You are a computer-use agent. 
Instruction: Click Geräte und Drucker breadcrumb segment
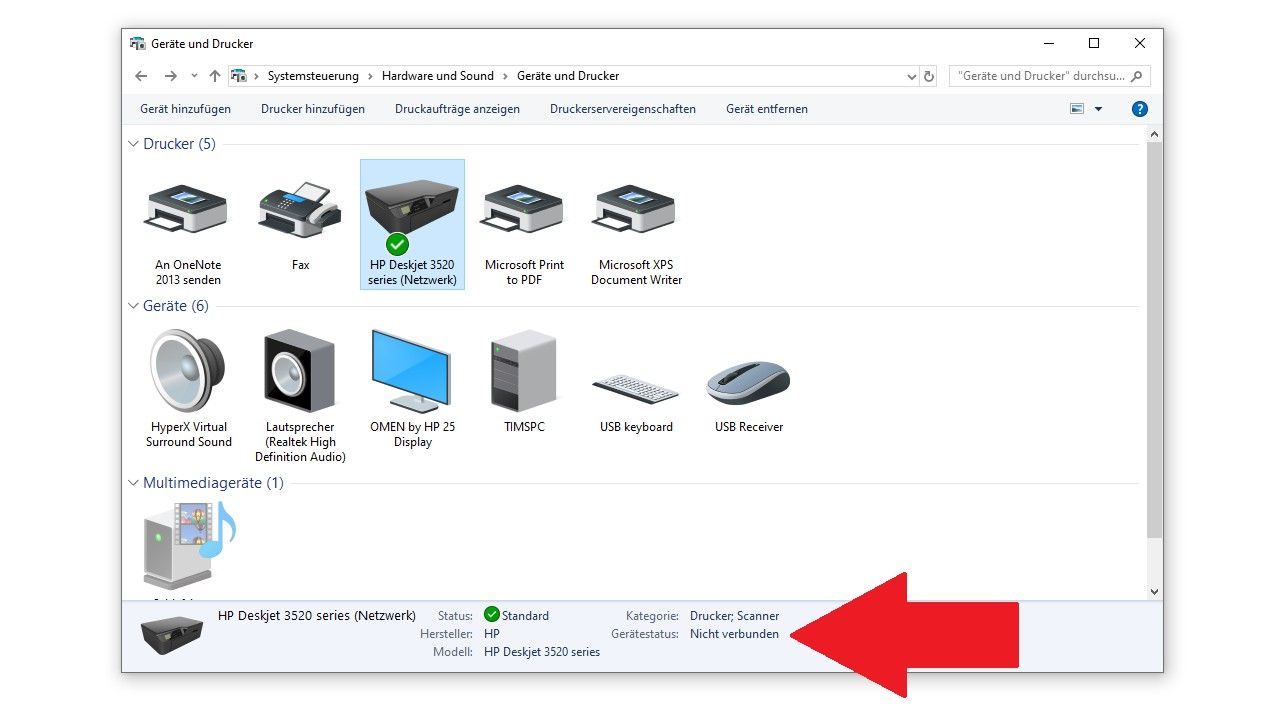pos(568,76)
